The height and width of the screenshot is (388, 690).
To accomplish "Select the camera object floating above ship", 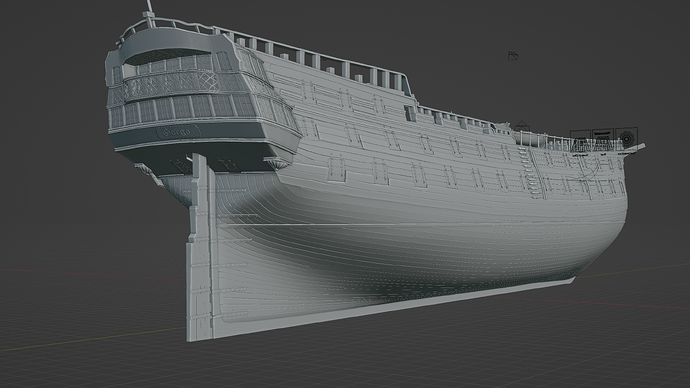I will (513, 55).
